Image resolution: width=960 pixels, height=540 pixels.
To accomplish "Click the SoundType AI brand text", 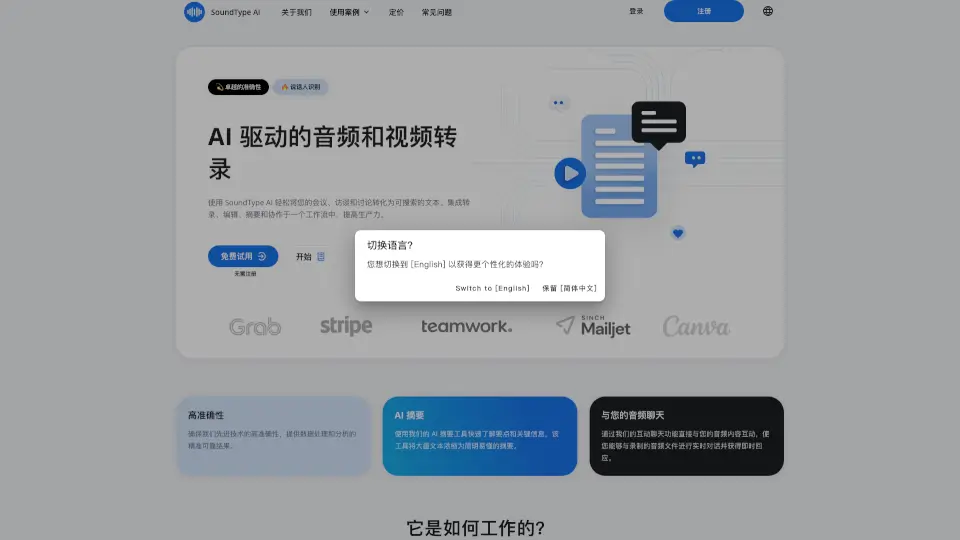I will (x=235, y=12).
